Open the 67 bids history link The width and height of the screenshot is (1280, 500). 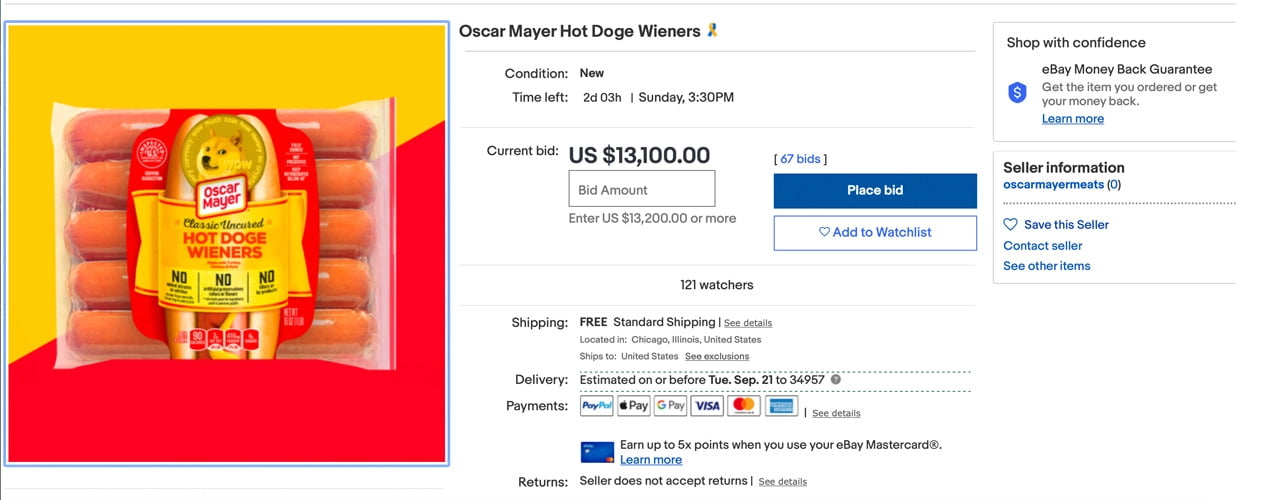click(800, 159)
